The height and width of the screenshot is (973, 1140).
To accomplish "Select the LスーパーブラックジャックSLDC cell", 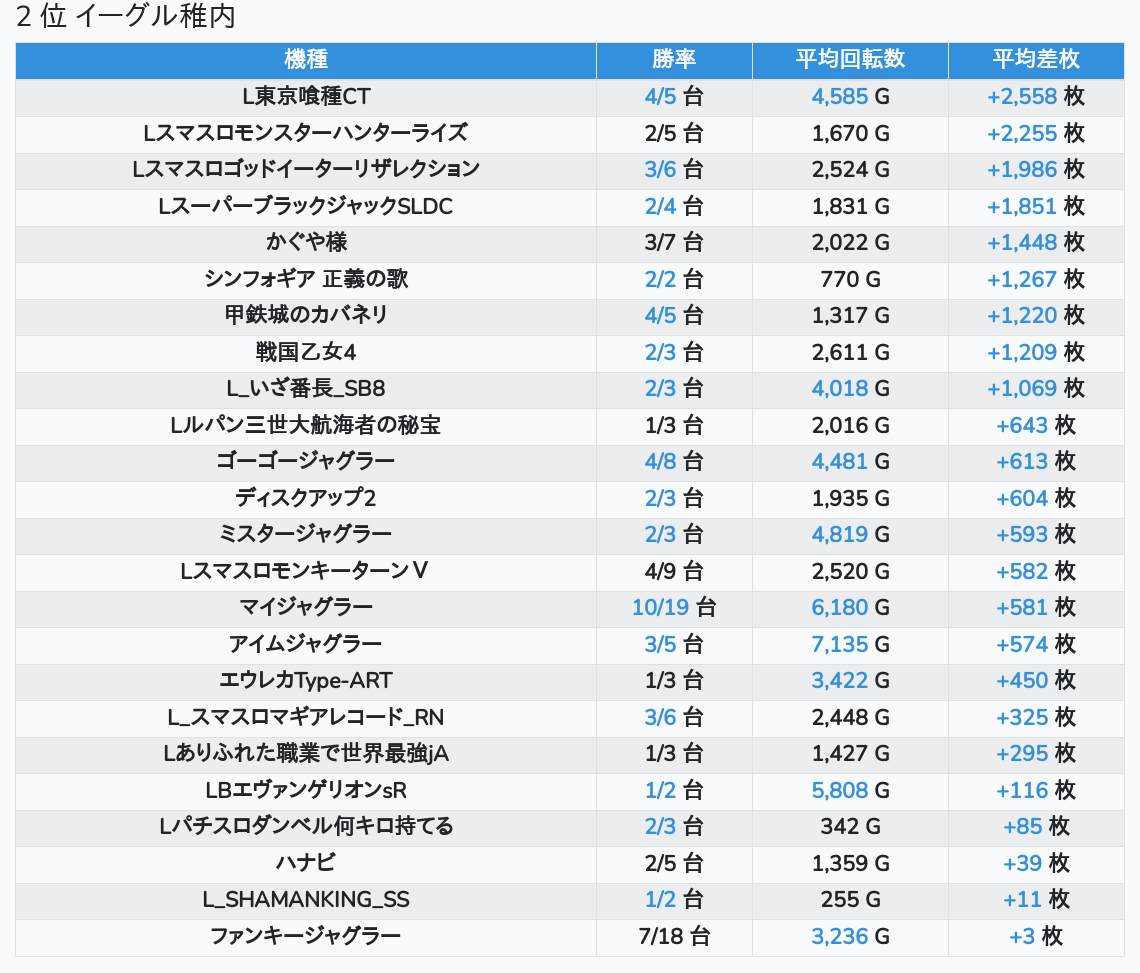I will pyautogui.click(x=306, y=207).
